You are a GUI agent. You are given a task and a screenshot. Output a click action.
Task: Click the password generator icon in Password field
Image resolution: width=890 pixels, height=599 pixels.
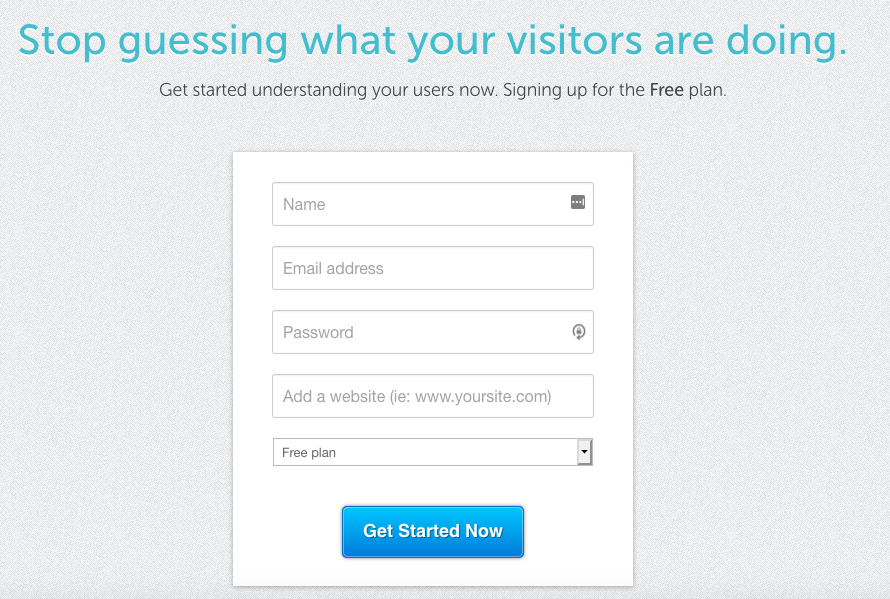[578, 332]
